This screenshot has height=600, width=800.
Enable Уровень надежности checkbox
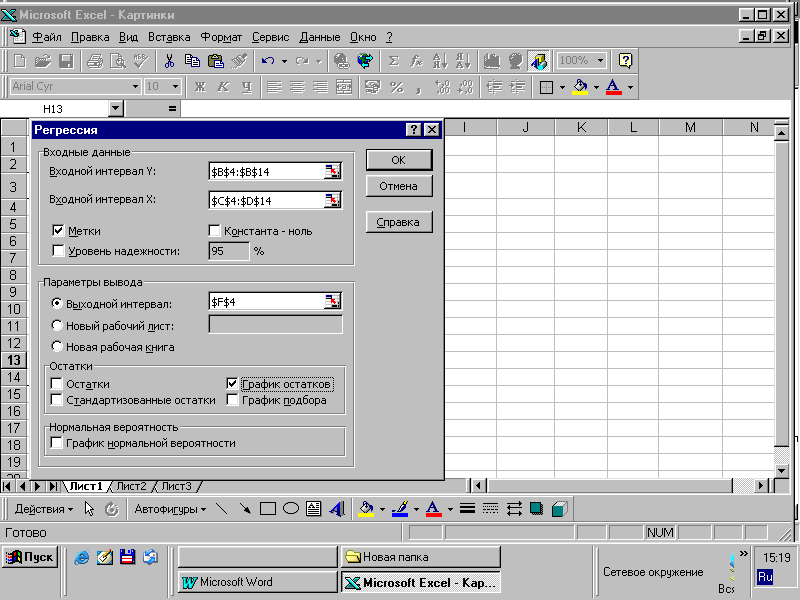click(x=58, y=251)
